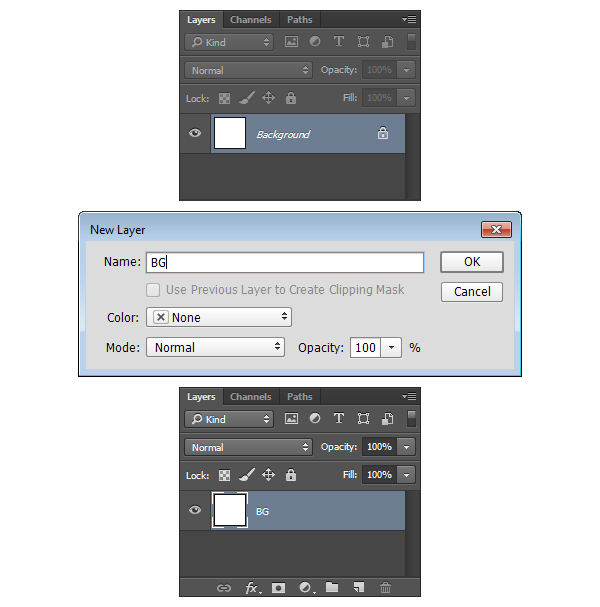
Task: Click the trash icon to delete layer
Action: tap(385, 588)
